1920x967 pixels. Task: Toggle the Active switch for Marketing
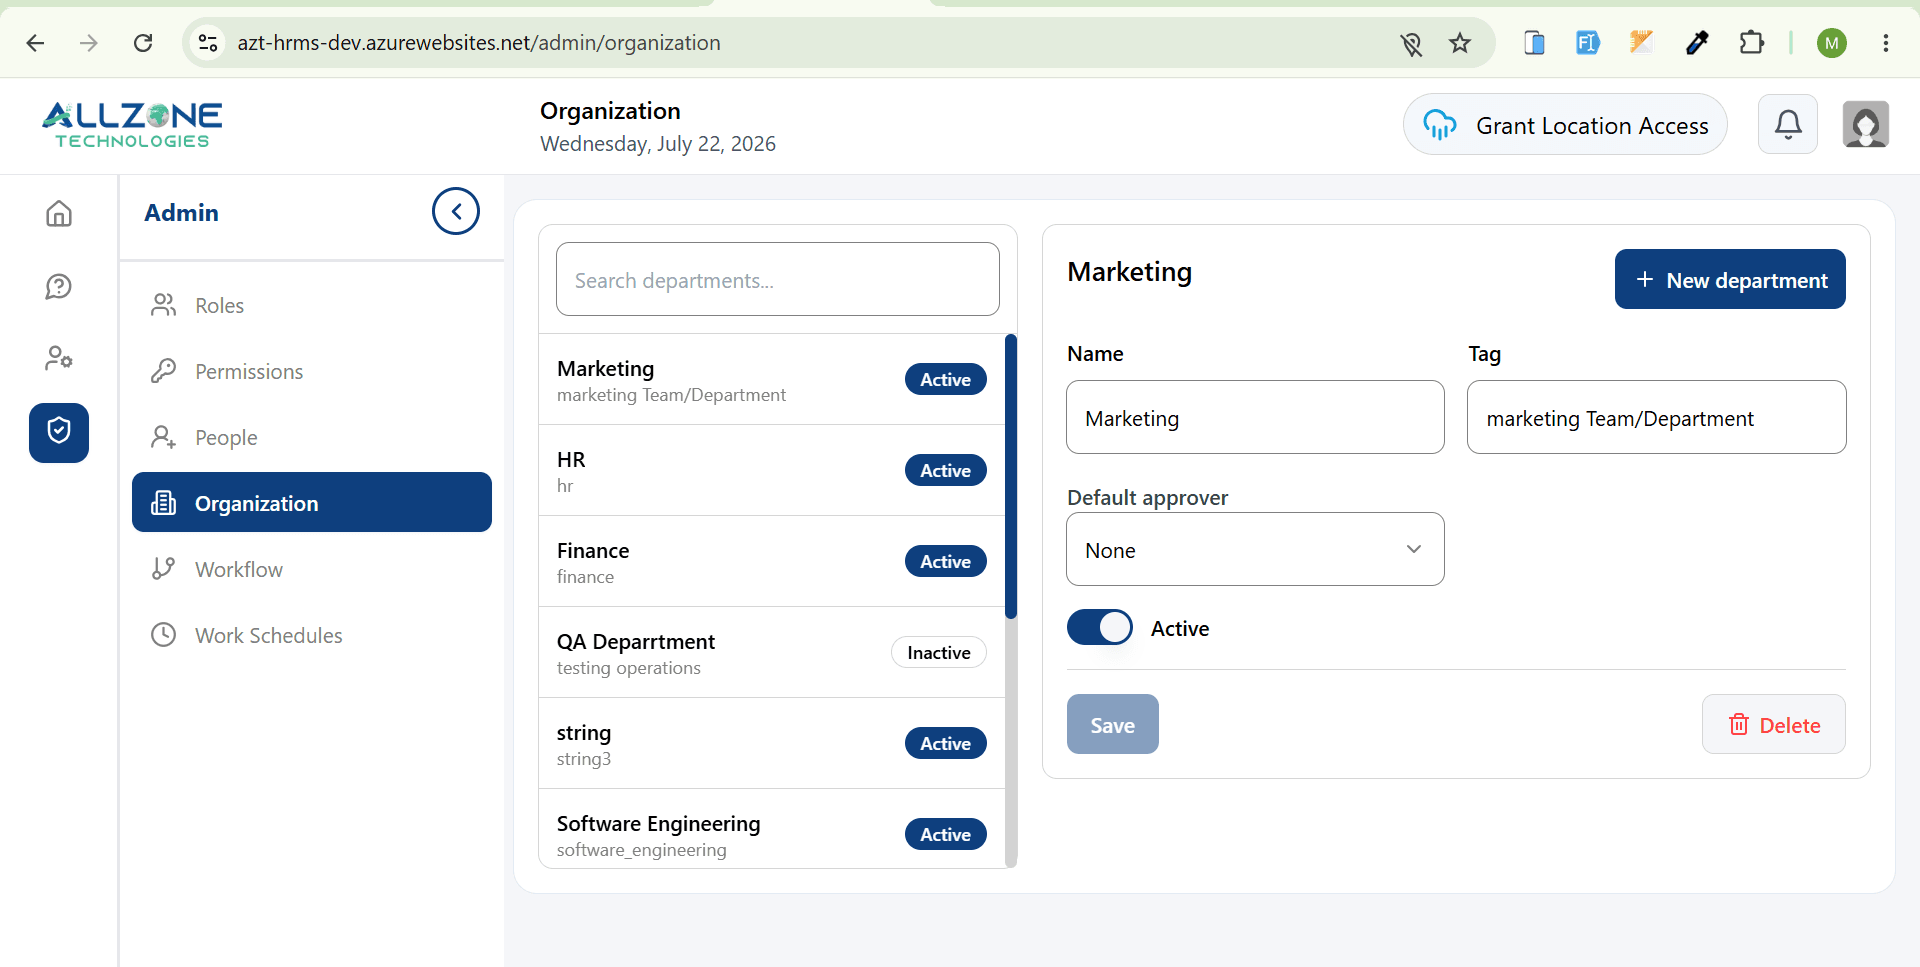tap(1100, 628)
